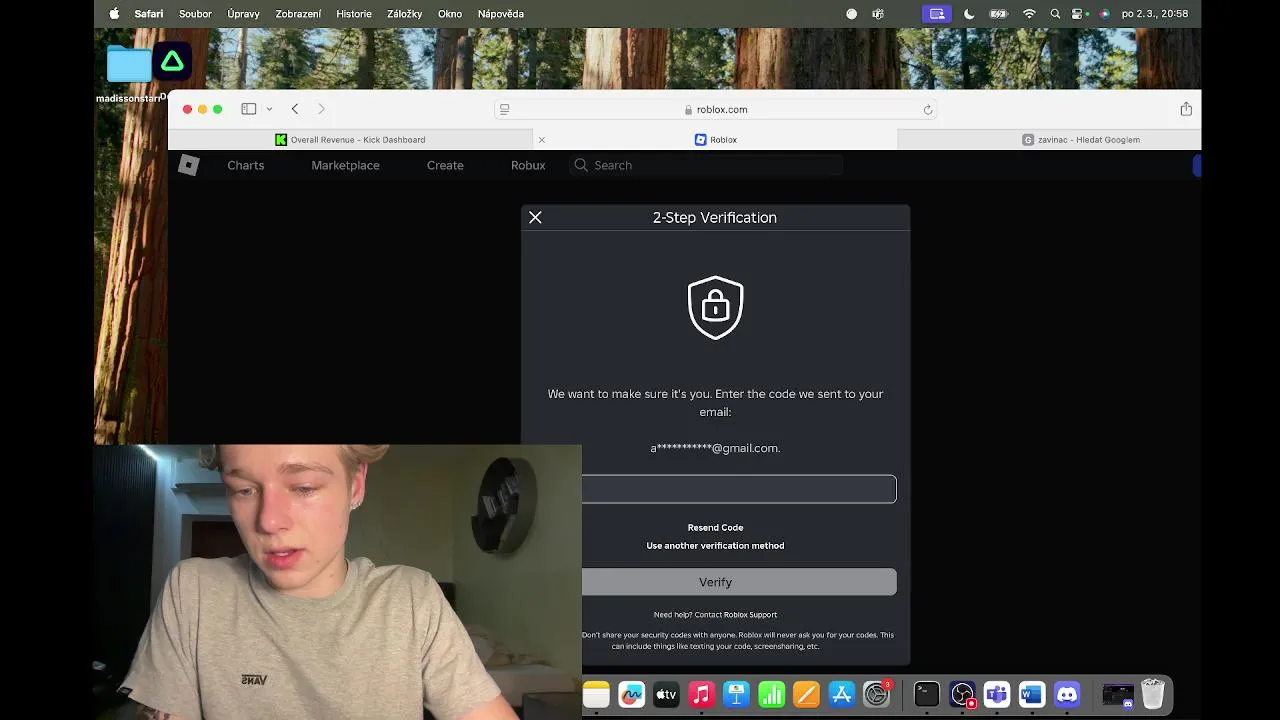Open Discord from the Dock

tap(1067, 694)
